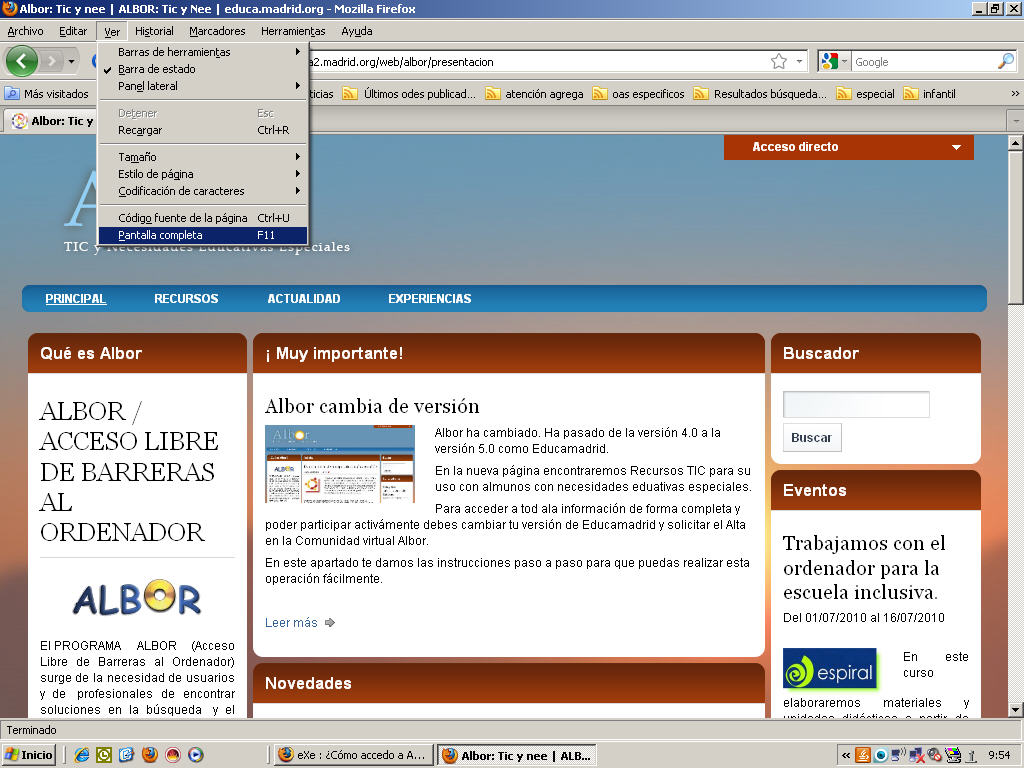Choose Recargar from the Ver menu
This screenshot has height=768, width=1024.
pos(202,130)
